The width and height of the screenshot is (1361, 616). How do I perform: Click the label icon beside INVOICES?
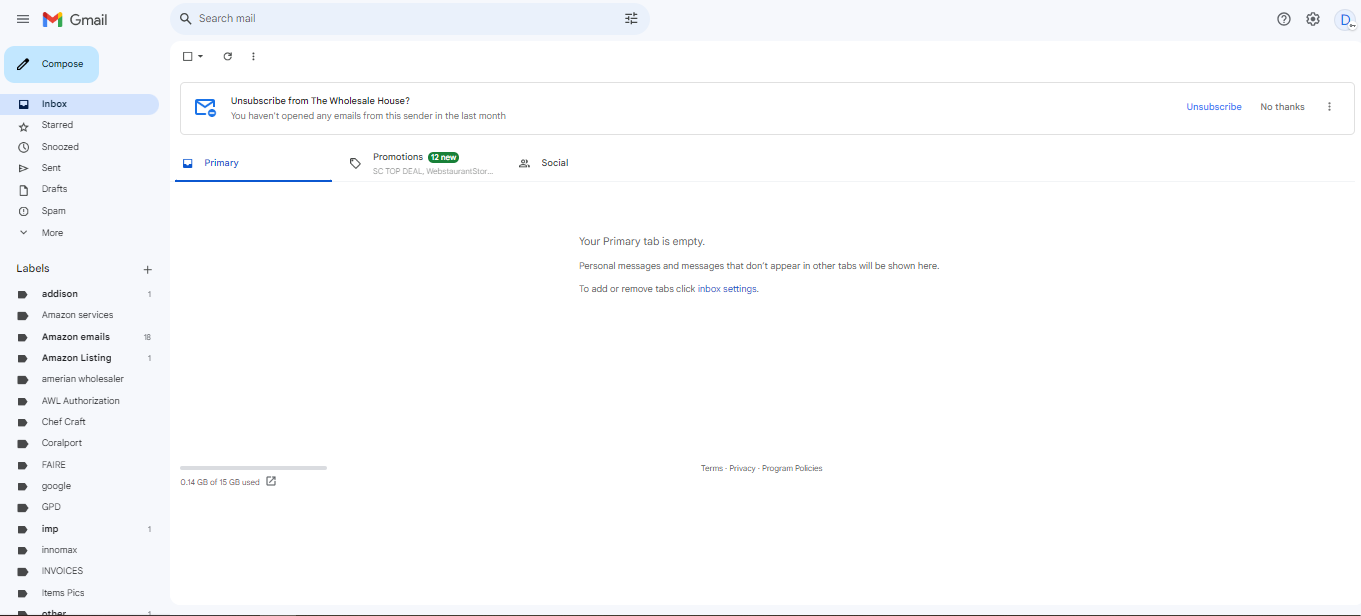[x=23, y=571]
